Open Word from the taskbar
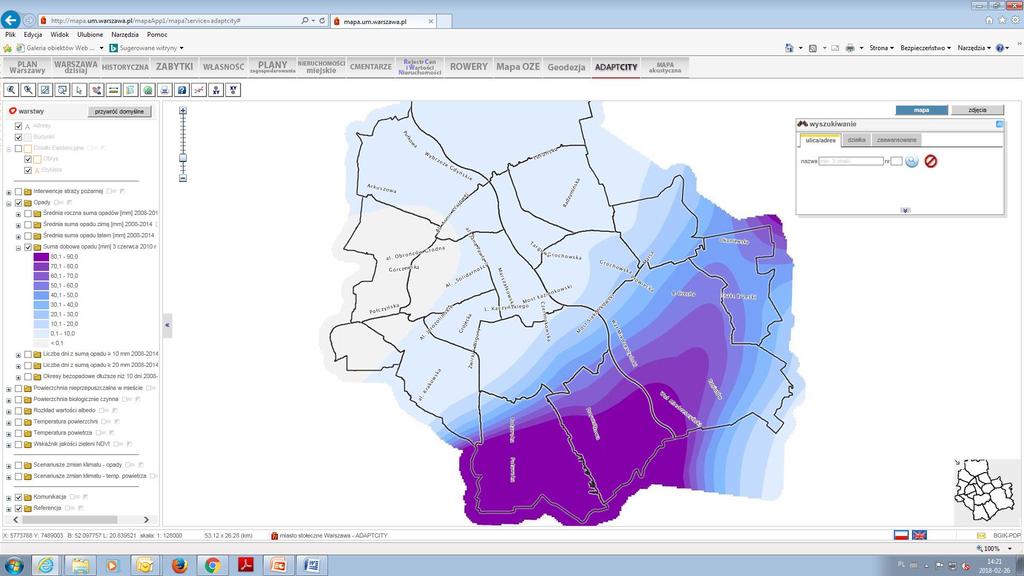The image size is (1024, 576). [x=312, y=565]
